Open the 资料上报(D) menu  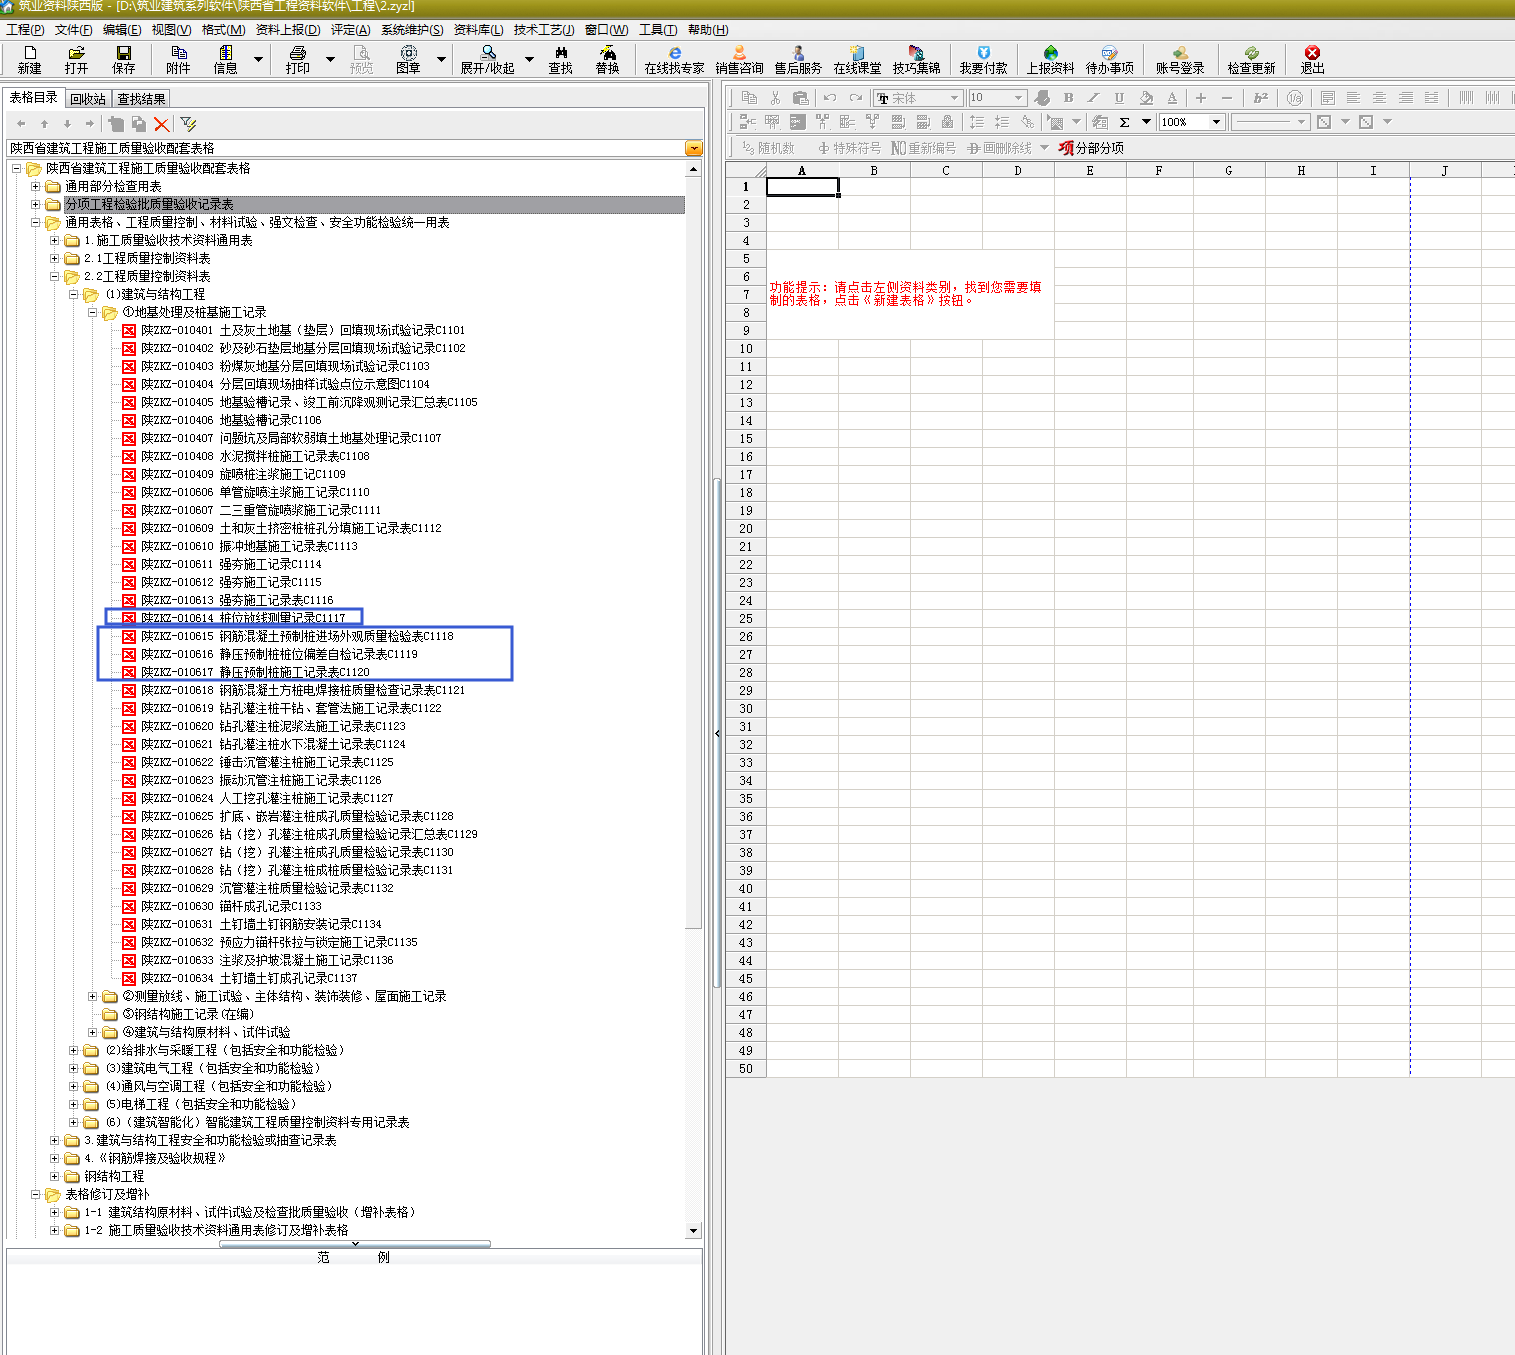tap(288, 30)
